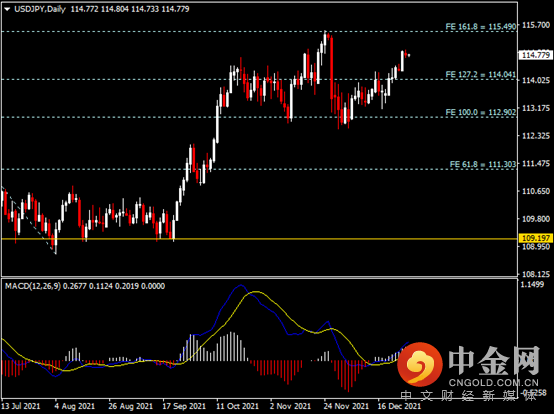Click the MACD(12,26,9) indicator label
This screenshot has width=554, height=414.
33,286
